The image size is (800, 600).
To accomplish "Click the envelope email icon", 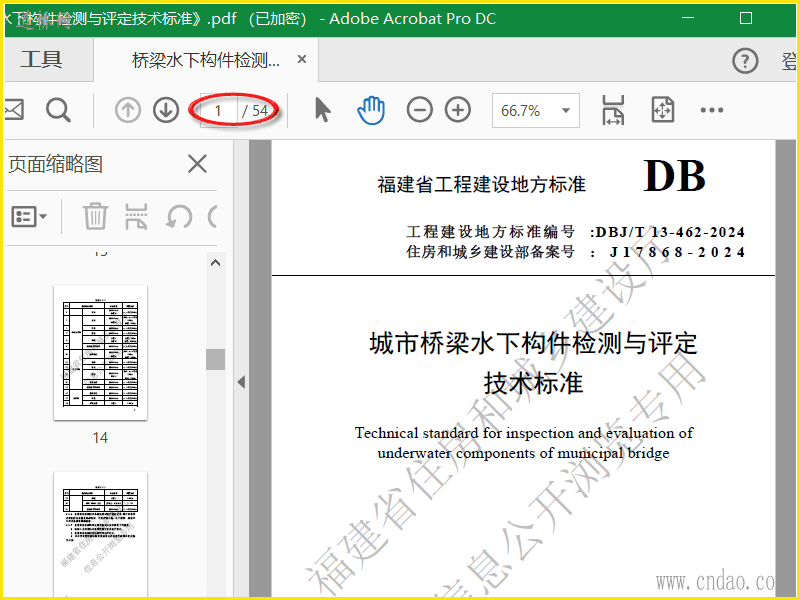I will point(14,110).
